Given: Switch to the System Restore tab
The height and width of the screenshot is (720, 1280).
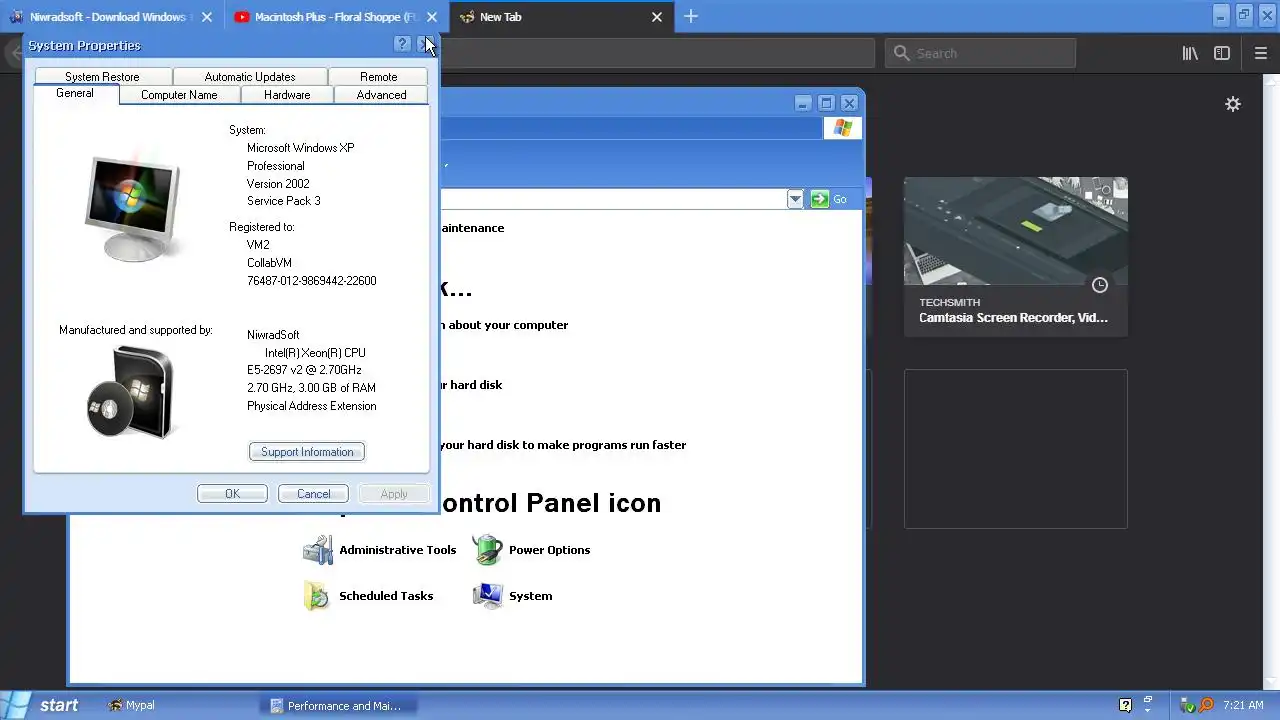Looking at the screenshot, I should coord(102,77).
